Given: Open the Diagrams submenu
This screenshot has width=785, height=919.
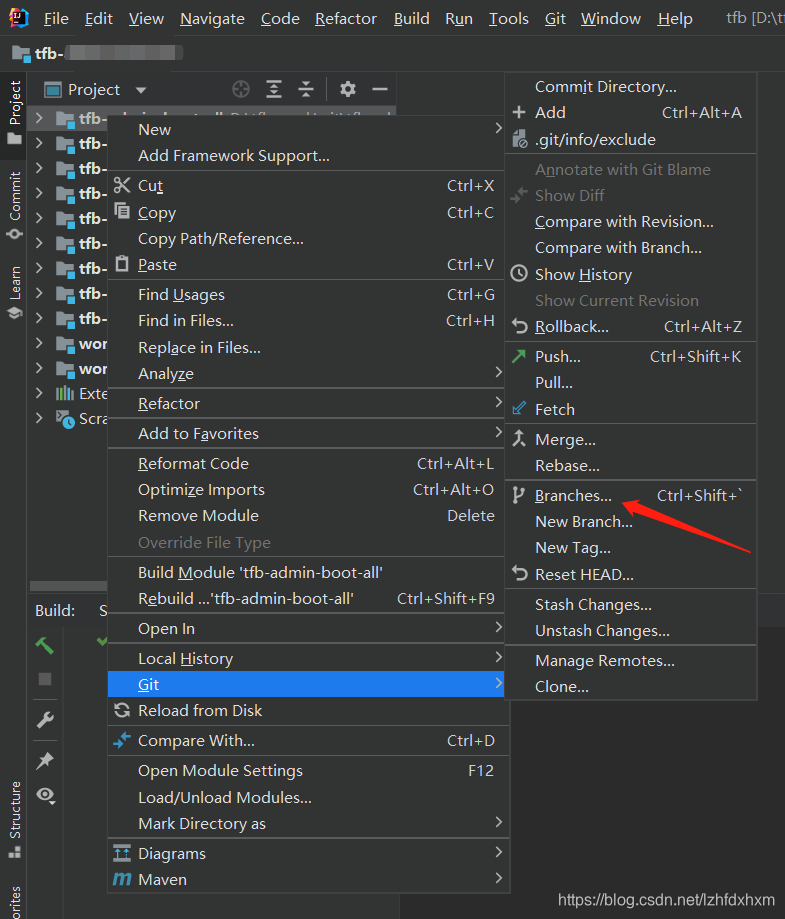Looking at the screenshot, I should tap(306, 854).
